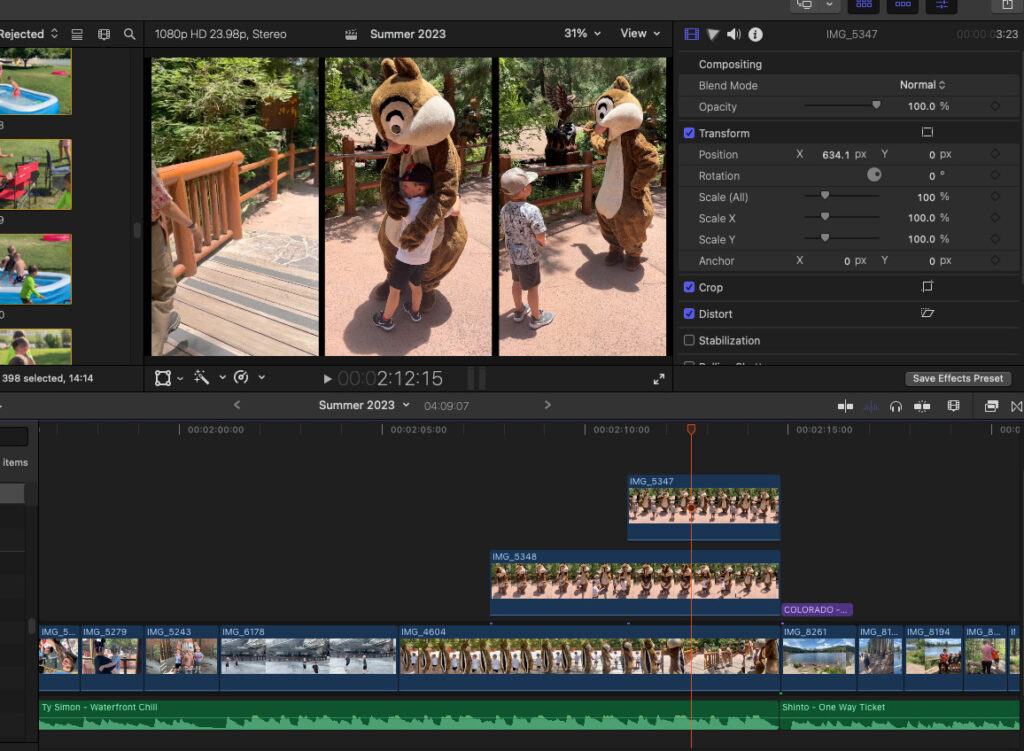Image resolution: width=1024 pixels, height=751 pixels.
Task: Click the Position X value 634.1
Action: [836, 155]
